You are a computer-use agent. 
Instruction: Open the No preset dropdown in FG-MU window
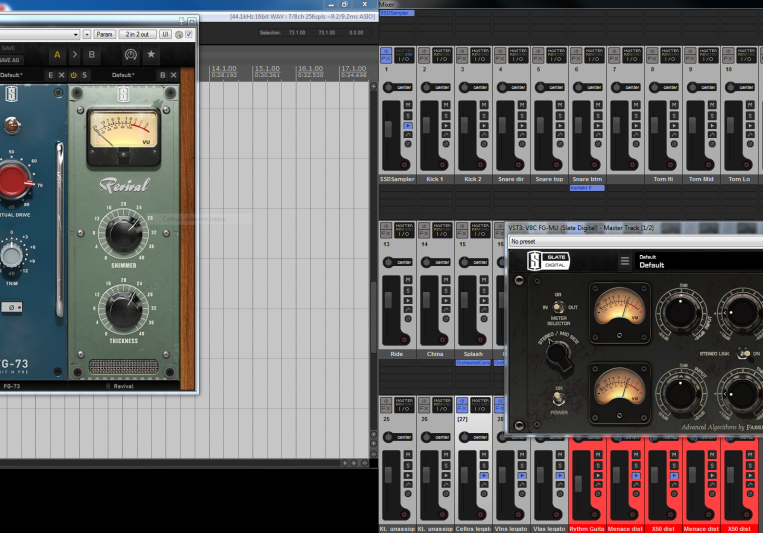point(636,241)
